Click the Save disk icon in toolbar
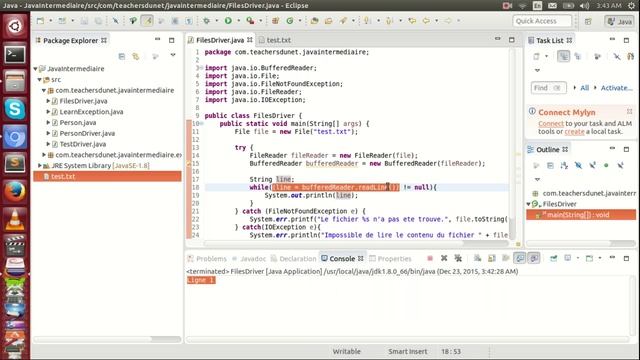This screenshot has height=360, width=640. 84,20
